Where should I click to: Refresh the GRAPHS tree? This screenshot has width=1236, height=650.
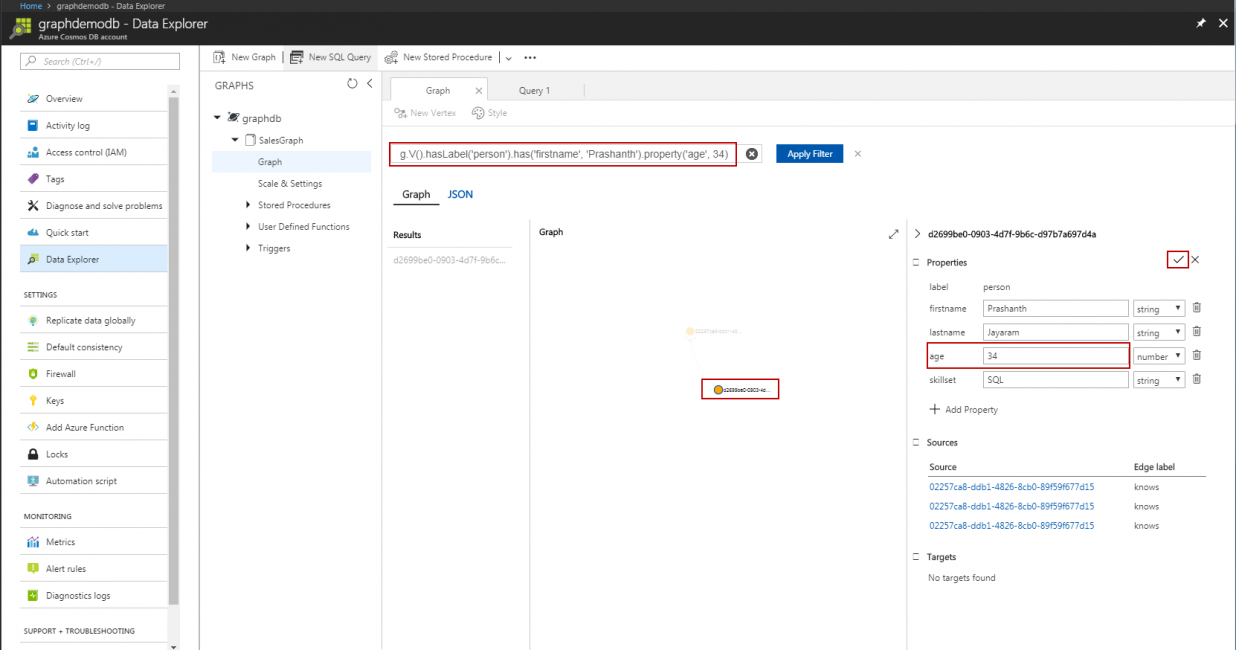coord(352,84)
